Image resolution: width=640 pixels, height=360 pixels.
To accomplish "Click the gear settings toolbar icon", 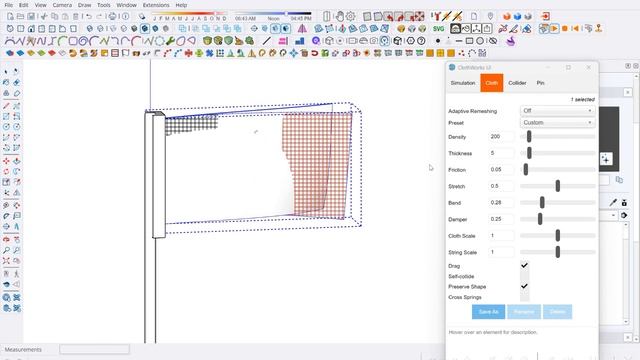I will (x=350, y=16).
